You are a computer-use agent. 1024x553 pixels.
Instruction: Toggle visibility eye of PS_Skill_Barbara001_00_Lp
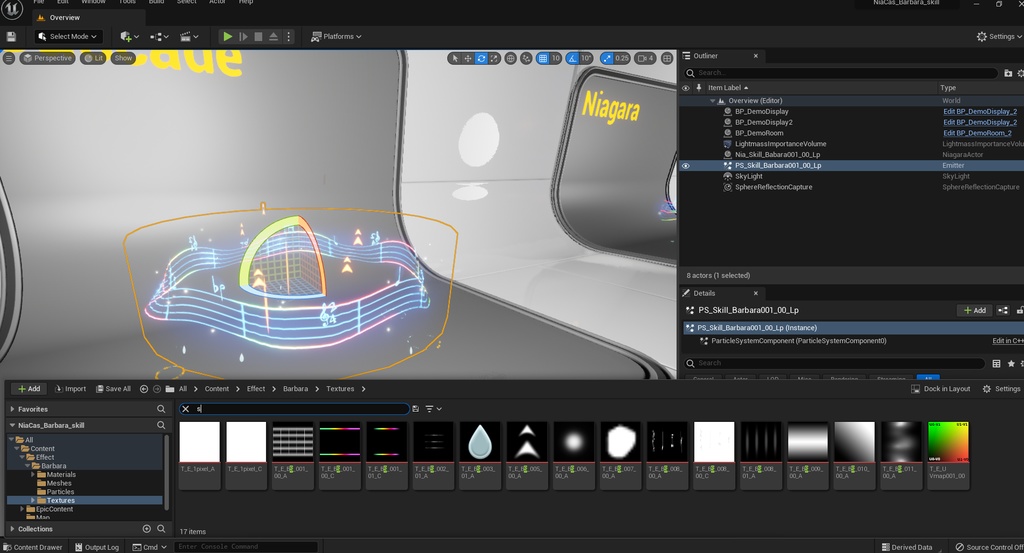tap(685, 165)
